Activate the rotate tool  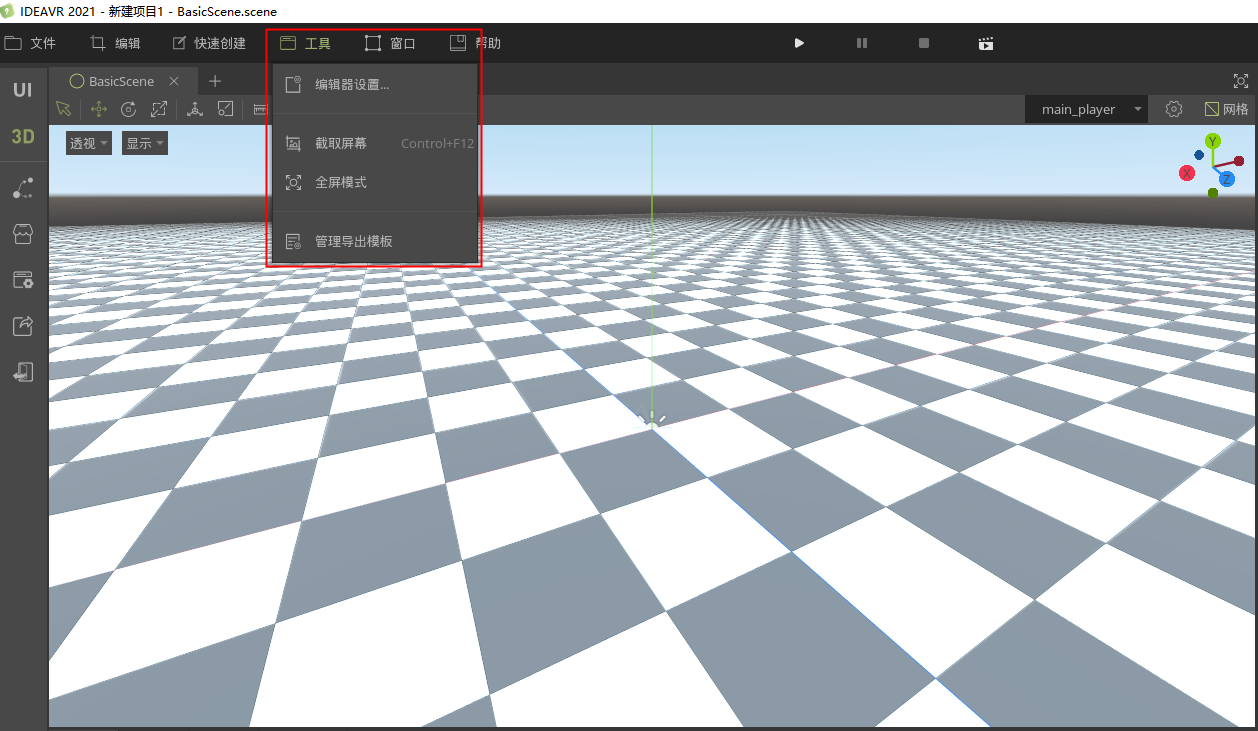coord(129,109)
